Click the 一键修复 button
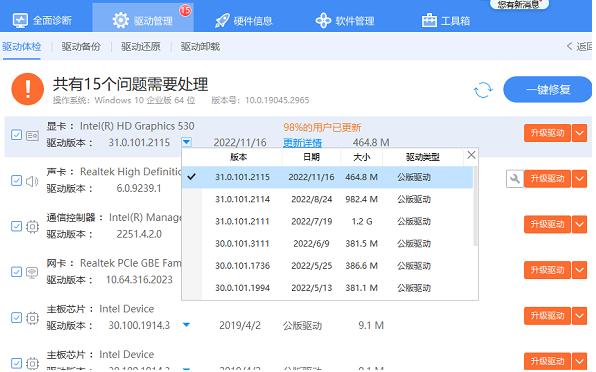Image resolution: width=596 pixels, height=372 pixels. point(547,90)
